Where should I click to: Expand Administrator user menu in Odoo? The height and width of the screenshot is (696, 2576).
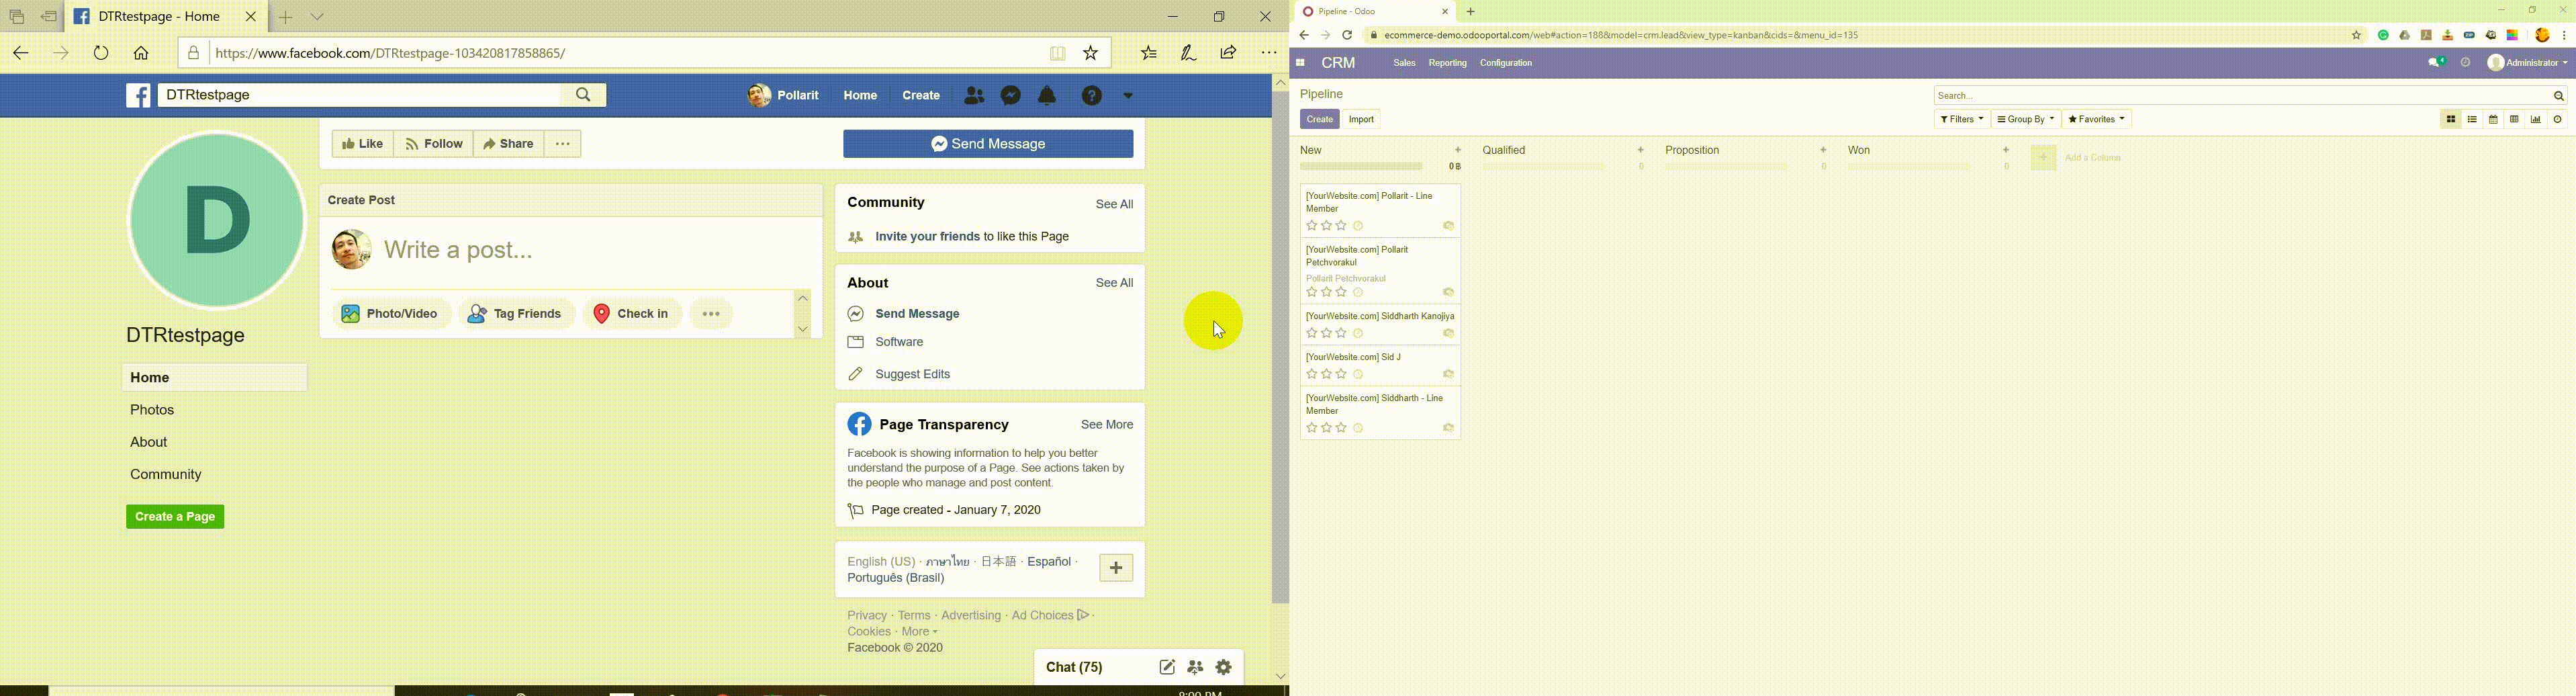[x=2527, y=63]
